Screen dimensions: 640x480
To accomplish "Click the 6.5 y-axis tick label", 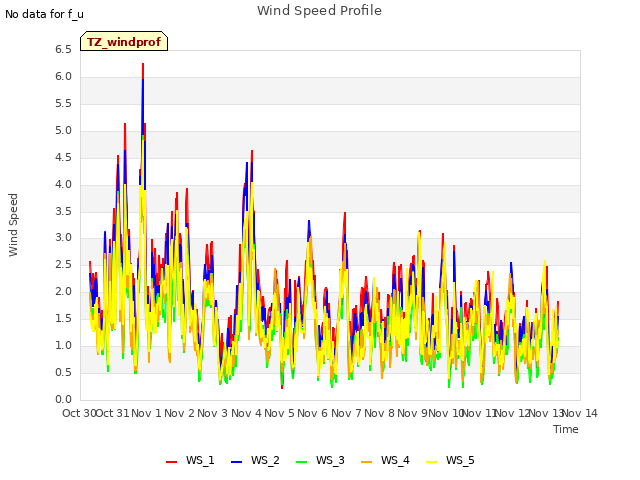I will (63, 49).
